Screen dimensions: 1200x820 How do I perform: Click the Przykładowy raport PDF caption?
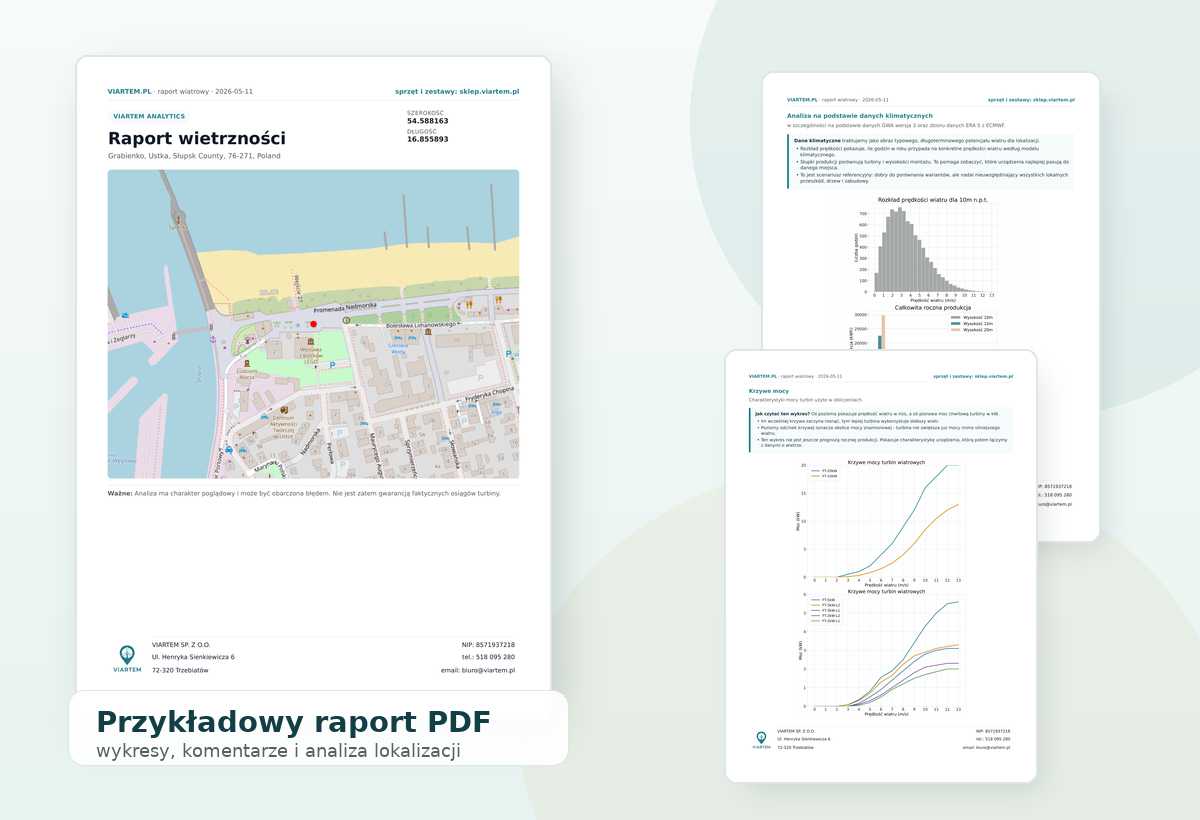293,722
